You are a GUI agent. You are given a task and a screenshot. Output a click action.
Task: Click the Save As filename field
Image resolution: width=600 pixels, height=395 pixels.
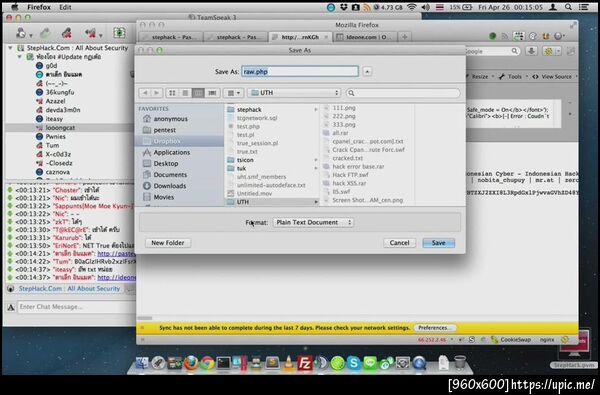pos(300,71)
